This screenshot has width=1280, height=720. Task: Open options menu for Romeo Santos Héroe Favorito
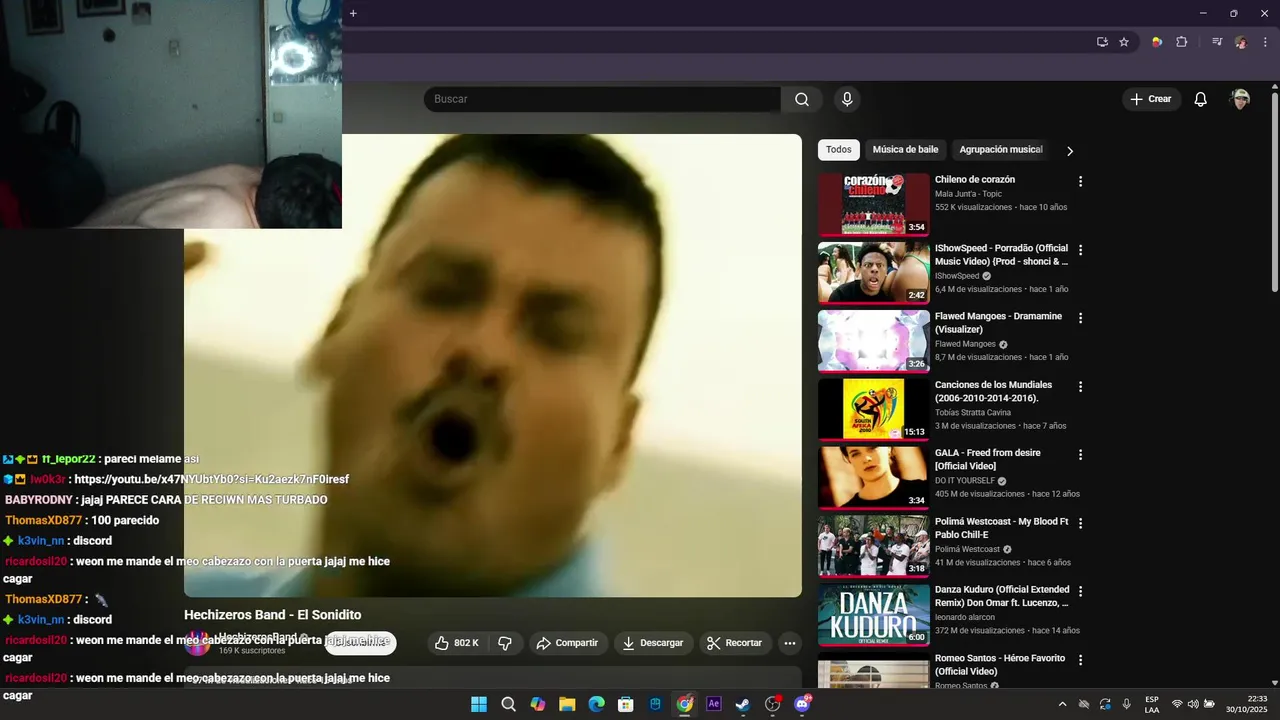tap(1080, 660)
